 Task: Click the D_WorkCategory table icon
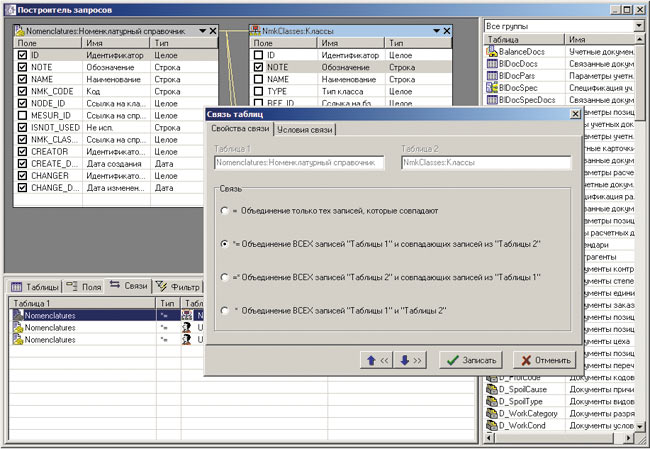[x=491, y=413]
